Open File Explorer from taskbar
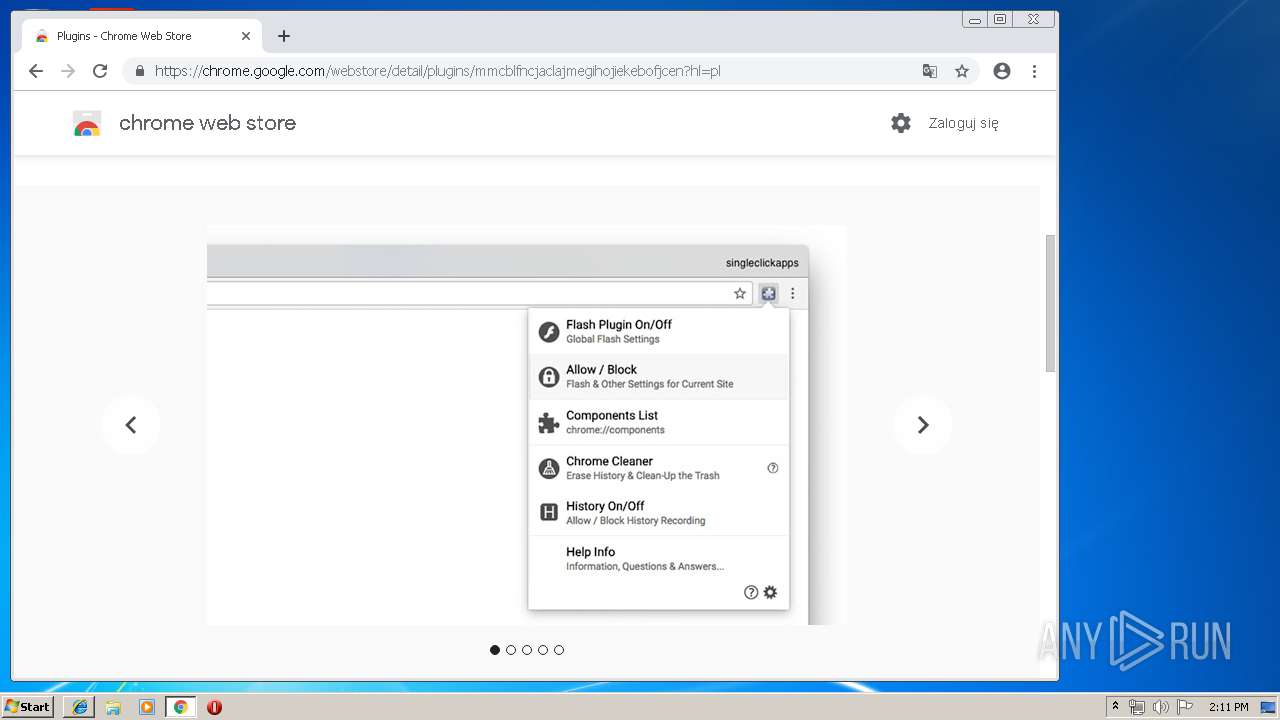This screenshot has width=1280, height=720. [x=113, y=707]
